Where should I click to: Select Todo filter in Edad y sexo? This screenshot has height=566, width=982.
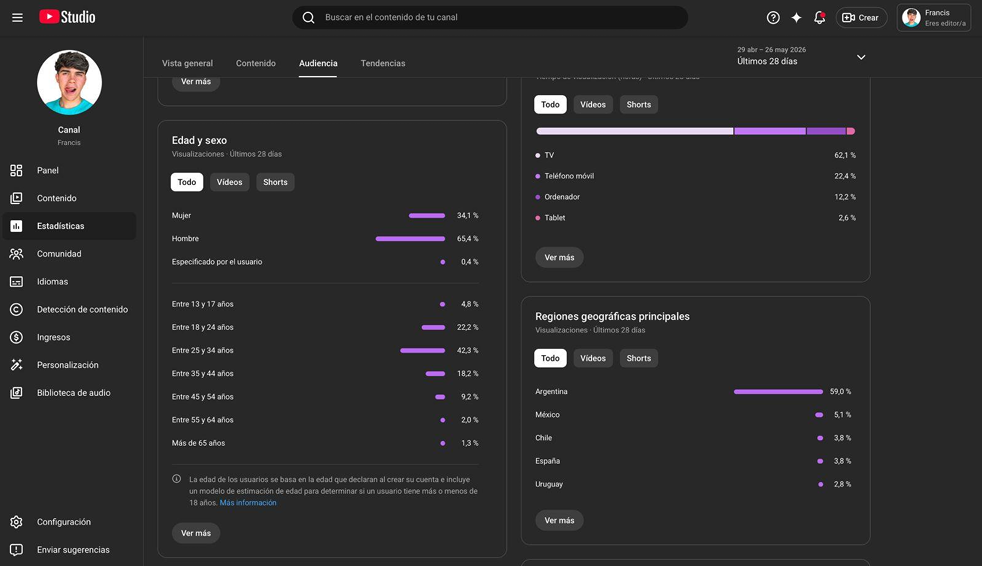point(187,182)
